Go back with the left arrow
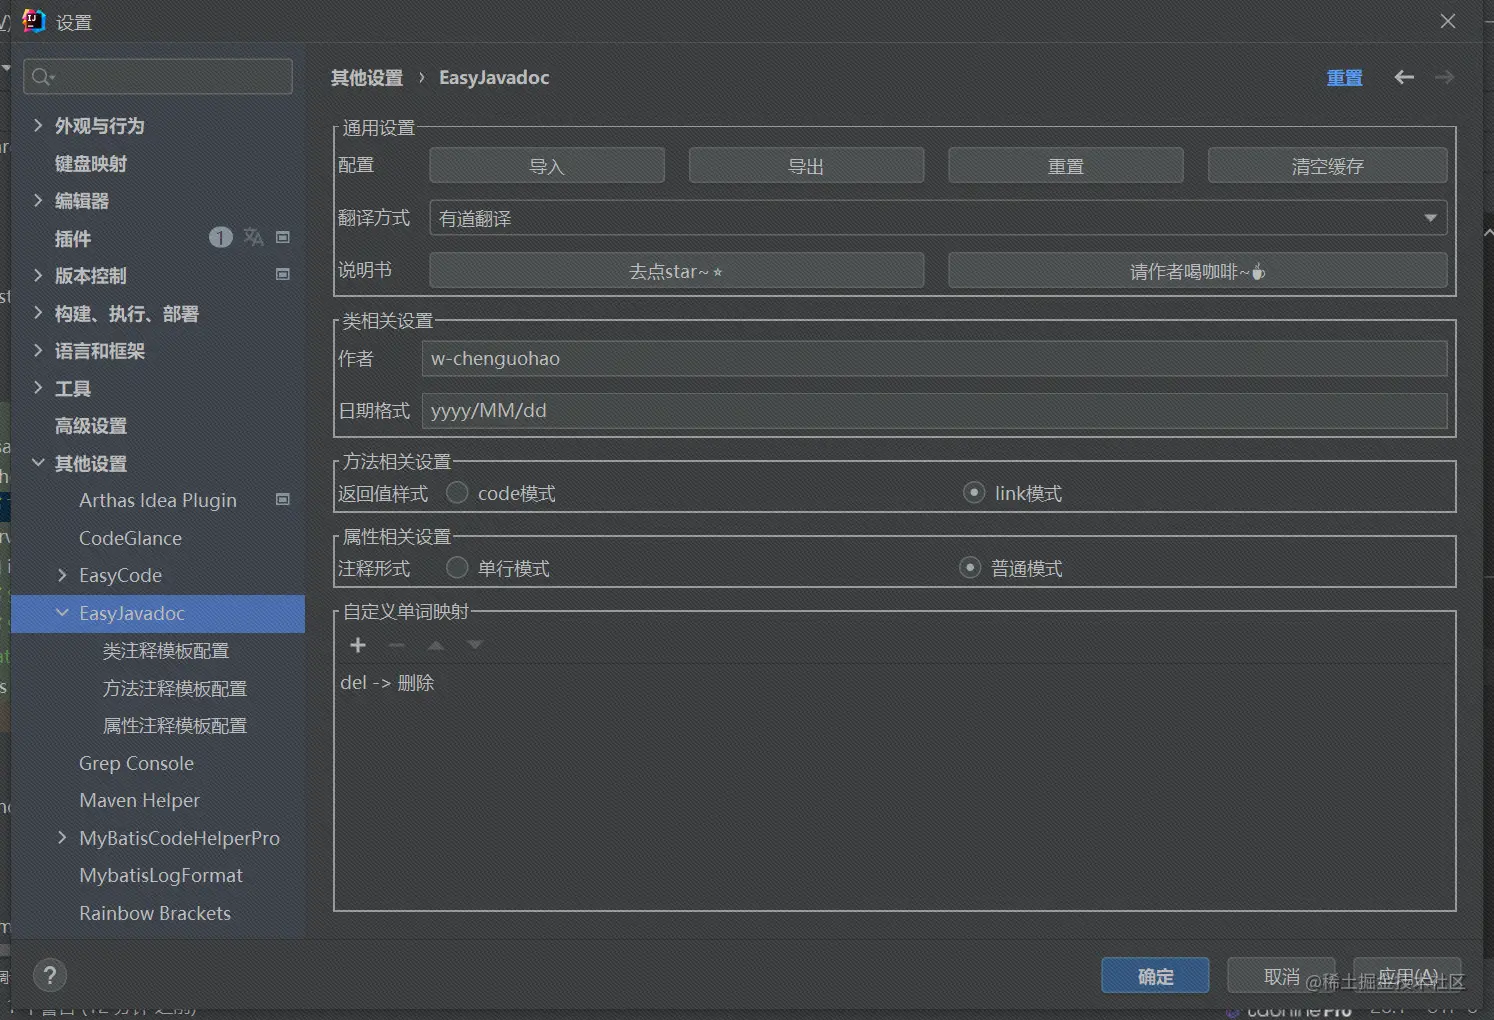The image size is (1494, 1020). point(1404,77)
